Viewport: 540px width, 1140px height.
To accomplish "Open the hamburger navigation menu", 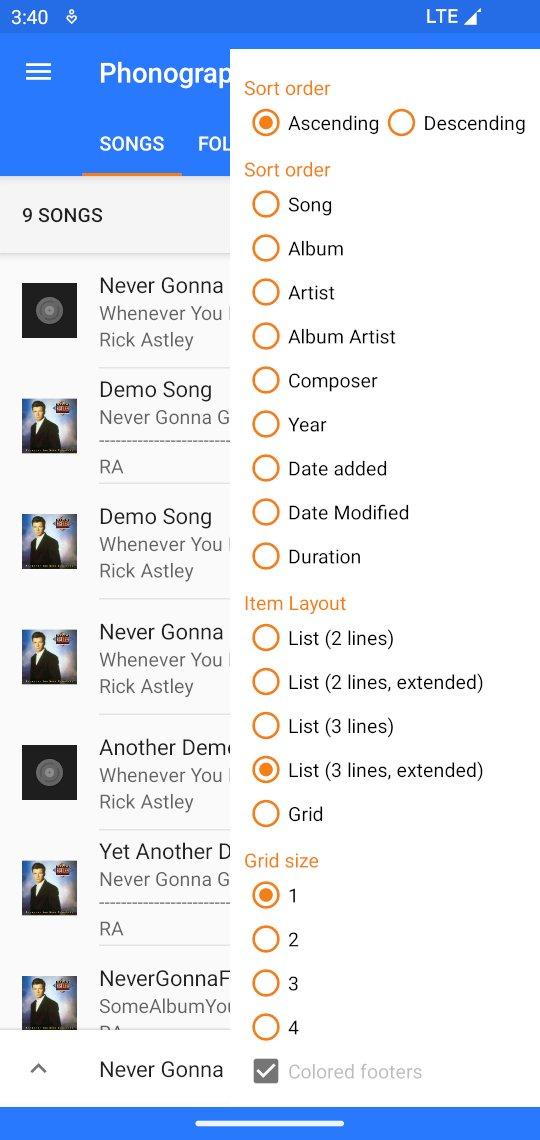I will point(39,71).
